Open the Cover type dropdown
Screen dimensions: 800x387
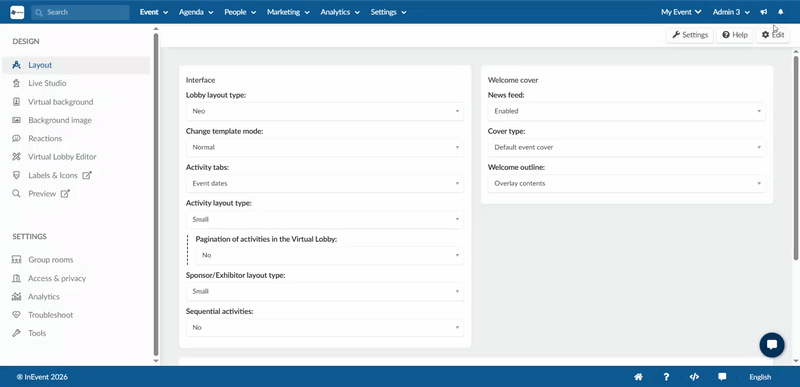[627, 147]
